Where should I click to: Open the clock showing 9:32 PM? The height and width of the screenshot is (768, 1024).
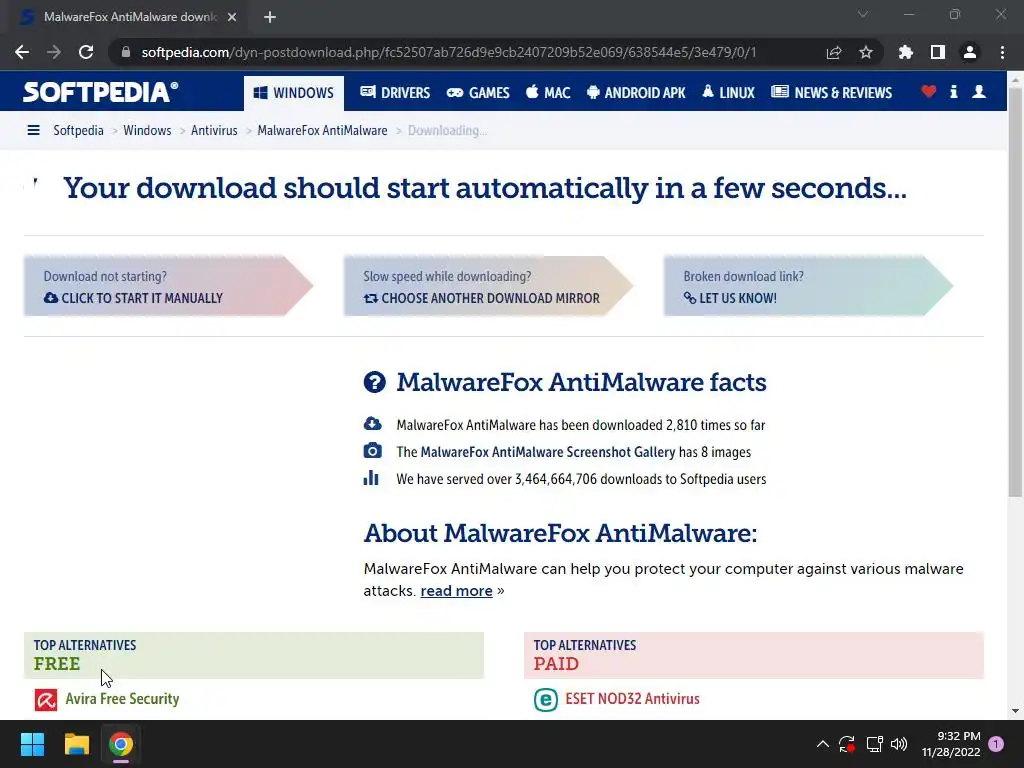951,744
